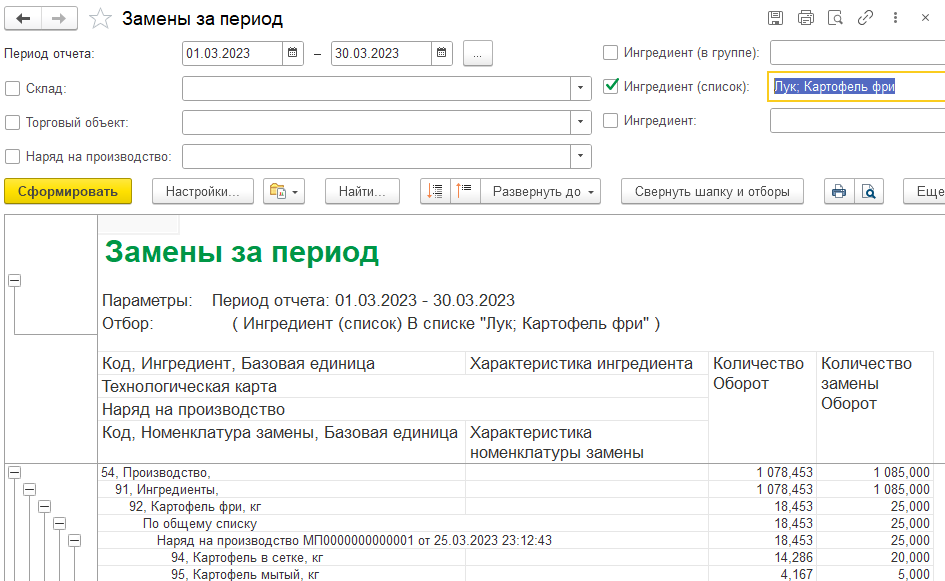Open calendar for start date 01.03.2023

pos(292,53)
